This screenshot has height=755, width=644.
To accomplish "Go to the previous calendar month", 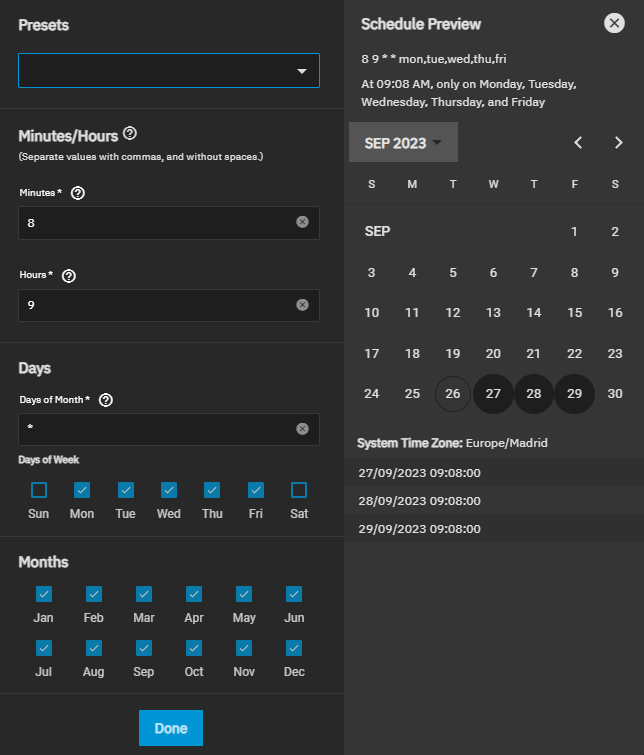I will (578, 143).
